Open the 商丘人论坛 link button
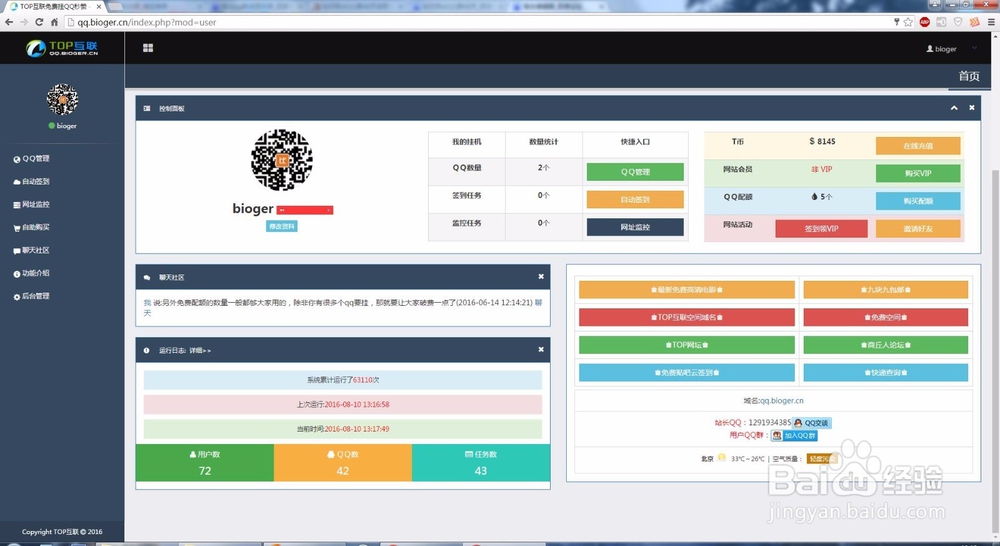 pyautogui.click(x=886, y=344)
